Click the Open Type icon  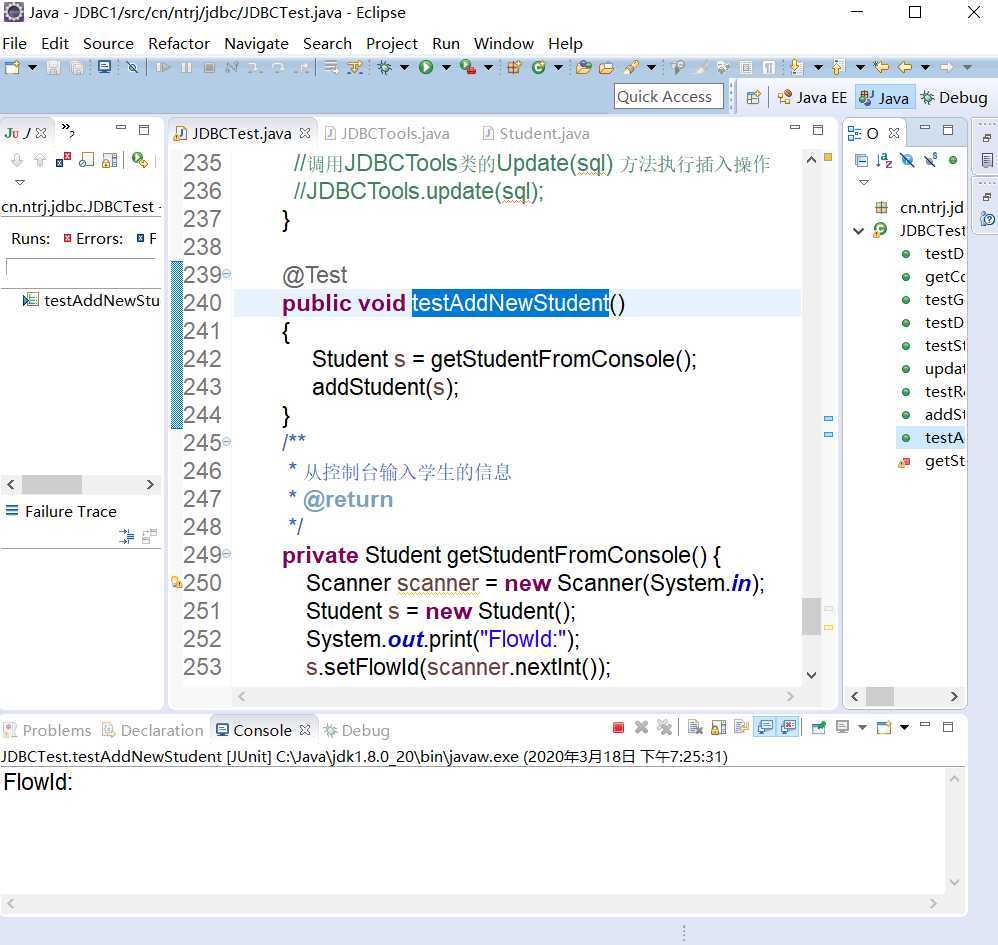(583, 67)
